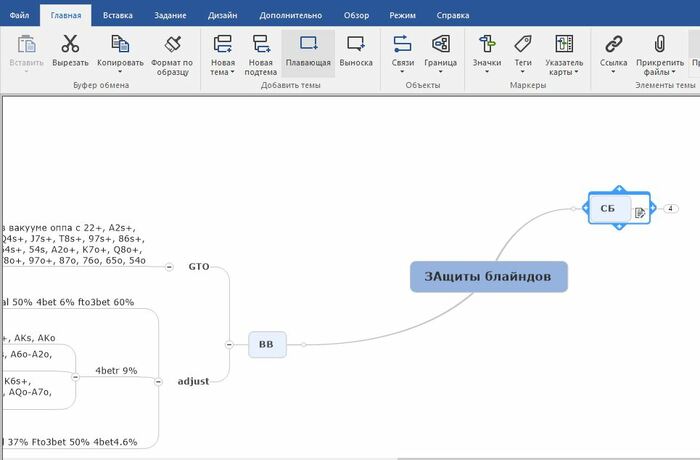Click the Связи relationship icon
Viewport: 700px width, 460px height.
(x=402, y=44)
